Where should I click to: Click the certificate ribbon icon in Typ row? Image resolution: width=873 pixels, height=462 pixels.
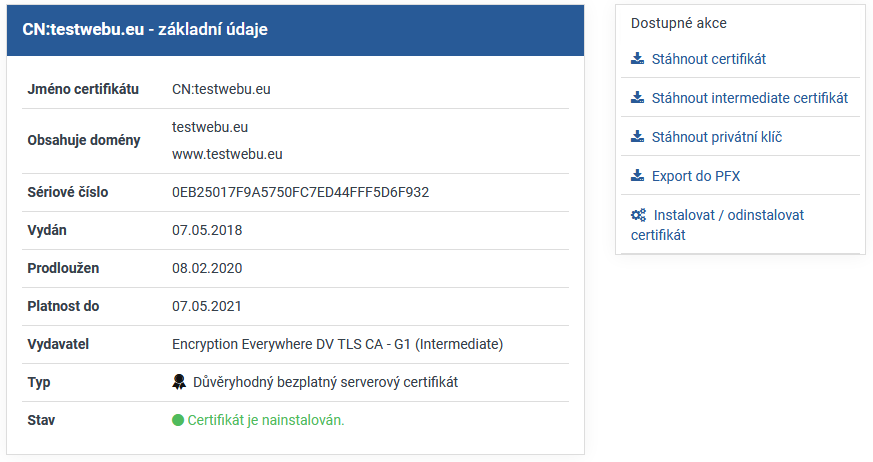tap(179, 382)
